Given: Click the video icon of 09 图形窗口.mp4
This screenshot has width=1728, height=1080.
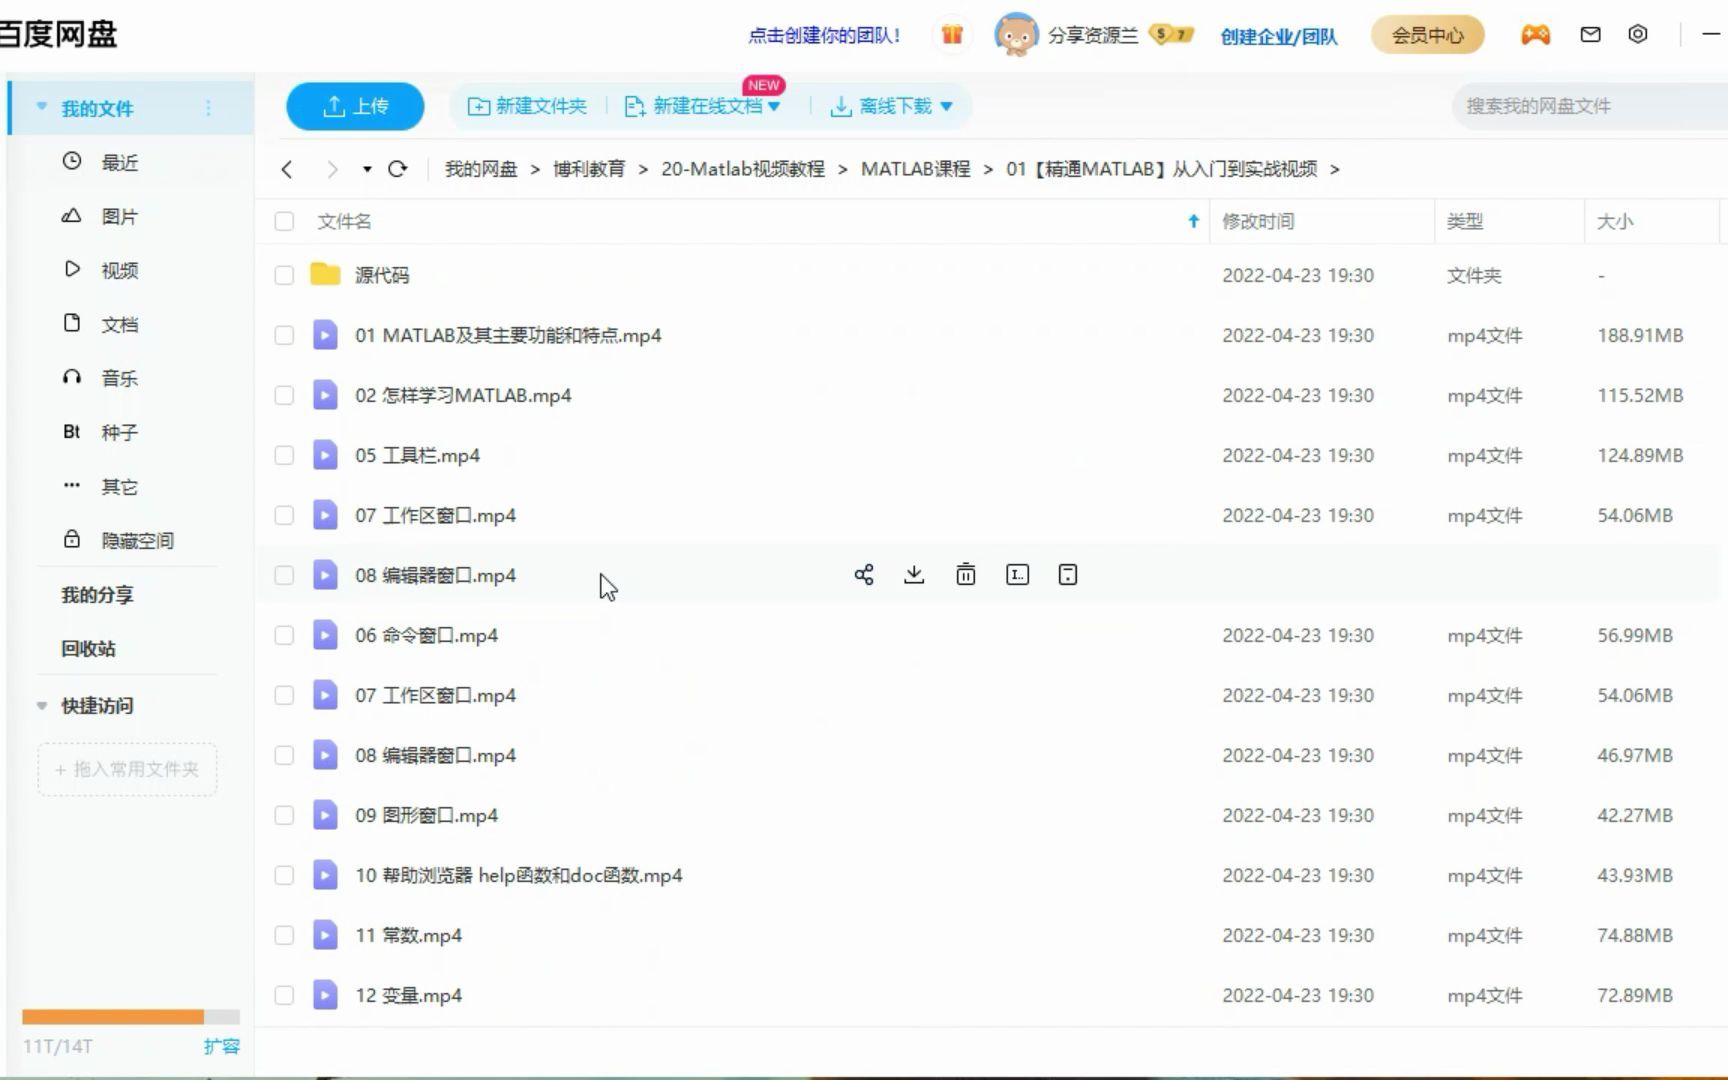Looking at the screenshot, I should (x=325, y=815).
